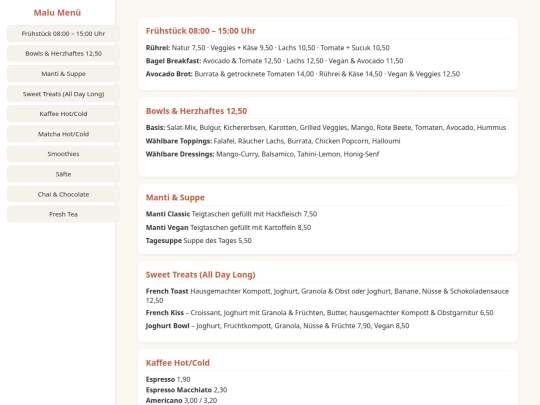
Task: Select Manti Vegan item line
Action: 228,227
